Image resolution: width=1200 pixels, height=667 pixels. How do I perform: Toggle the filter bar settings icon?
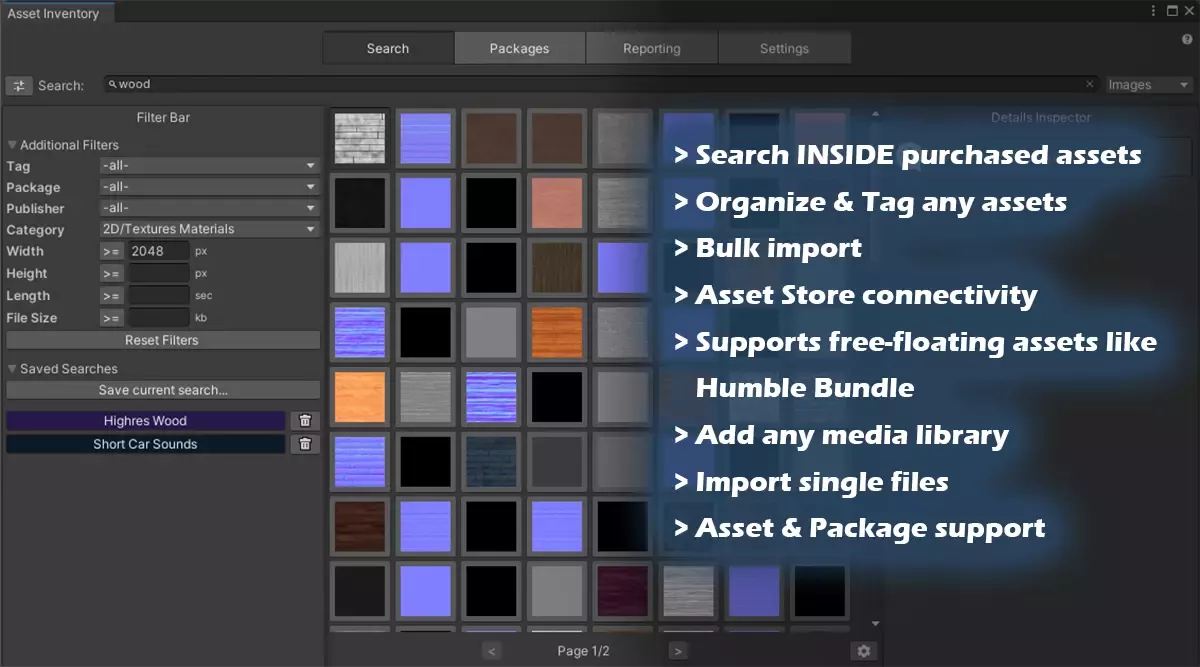19,86
